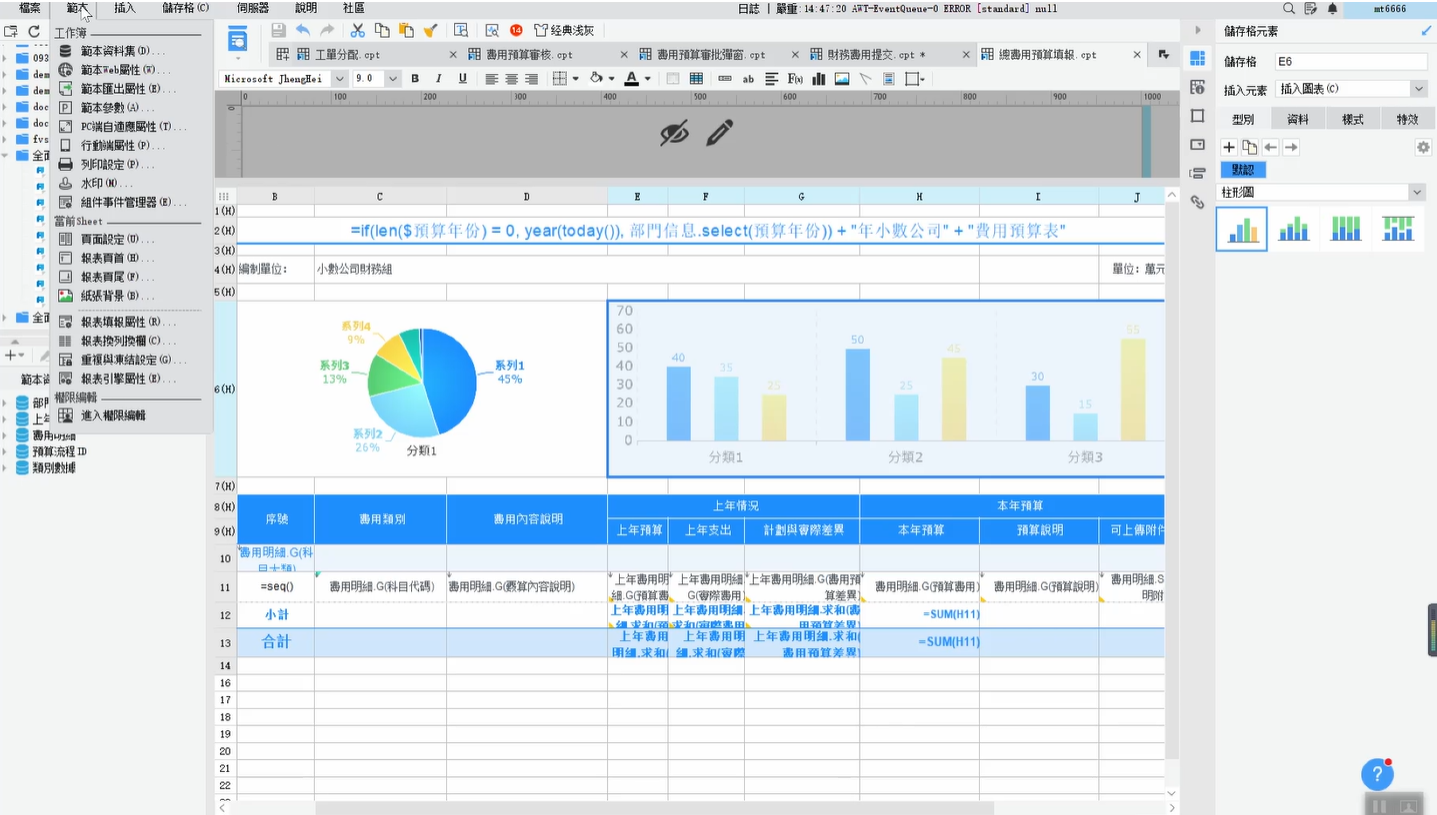Click the merge cells icon
The height and width of the screenshot is (815, 1437).
[x=674, y=78]
